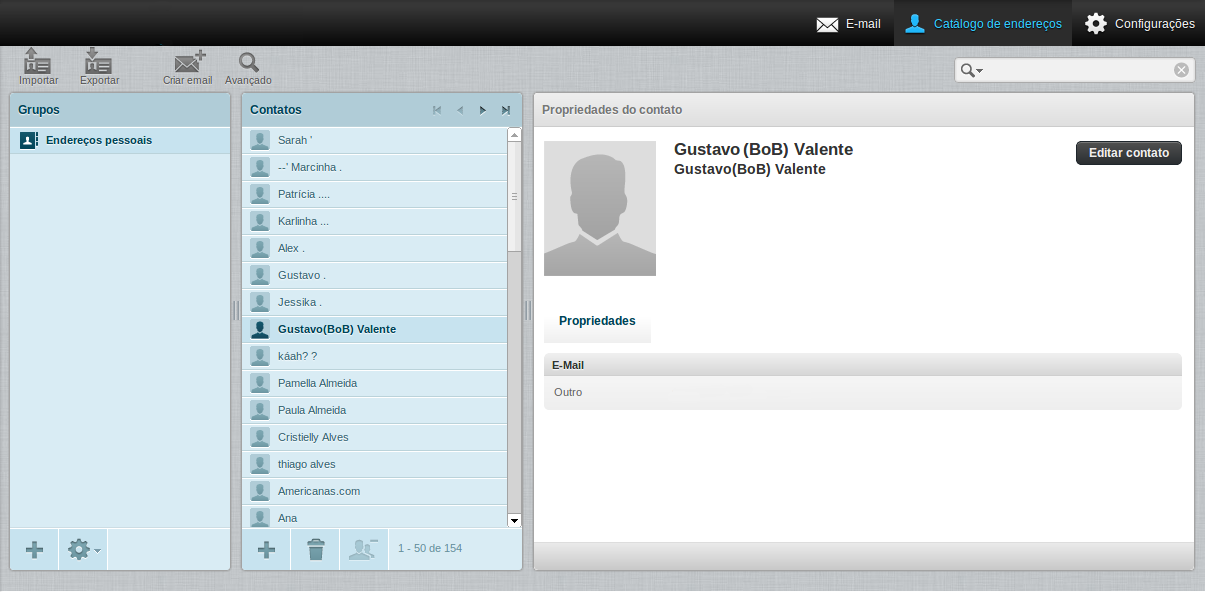This screenshot has width=1205, height=592.
Task: Click the splitter between Contatos and properties
Action: [x=528, y=310]
